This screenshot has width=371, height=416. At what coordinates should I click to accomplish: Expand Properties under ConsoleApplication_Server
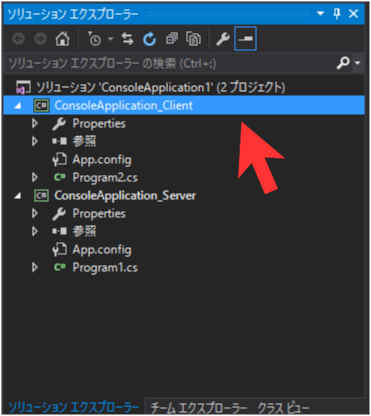pyautogui.click(x=35, y=213)
